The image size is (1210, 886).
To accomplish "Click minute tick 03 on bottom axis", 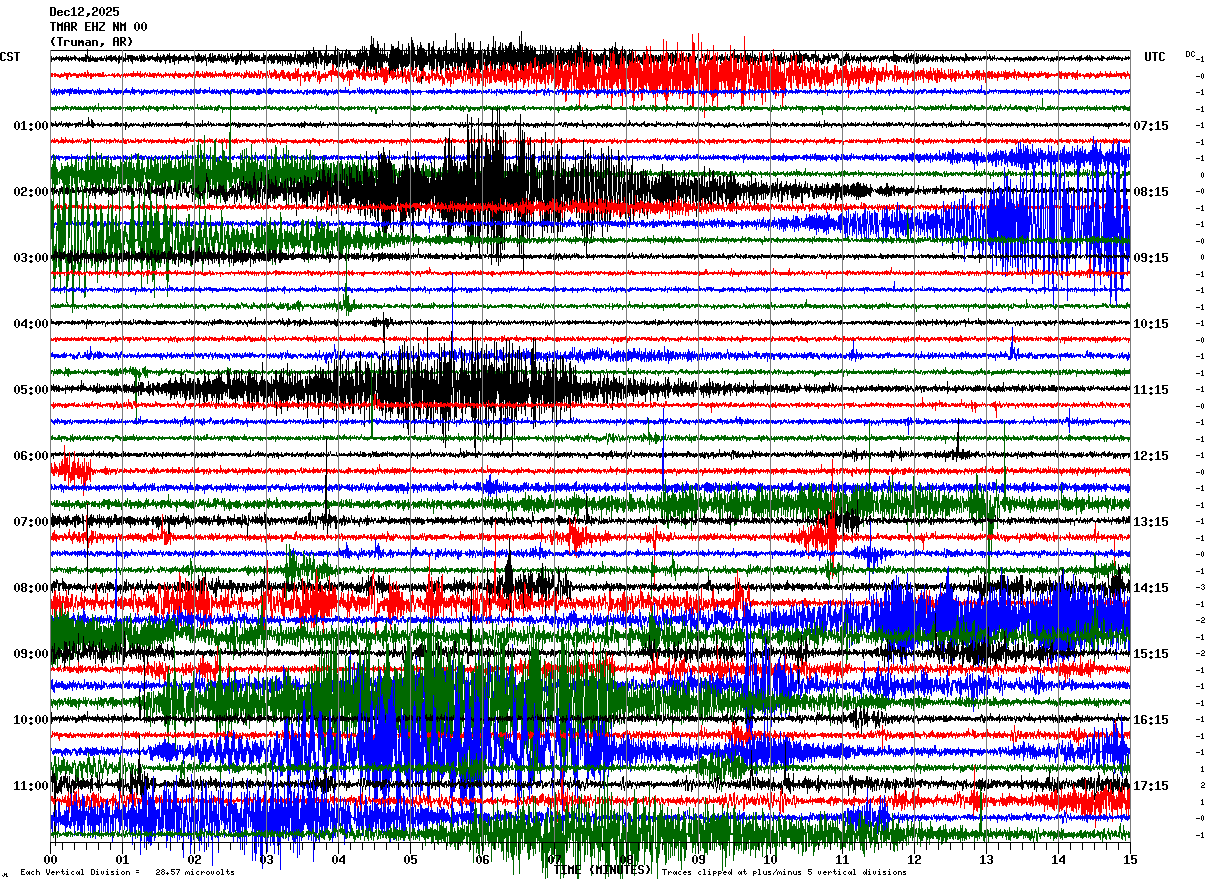I will coord(266,859).
